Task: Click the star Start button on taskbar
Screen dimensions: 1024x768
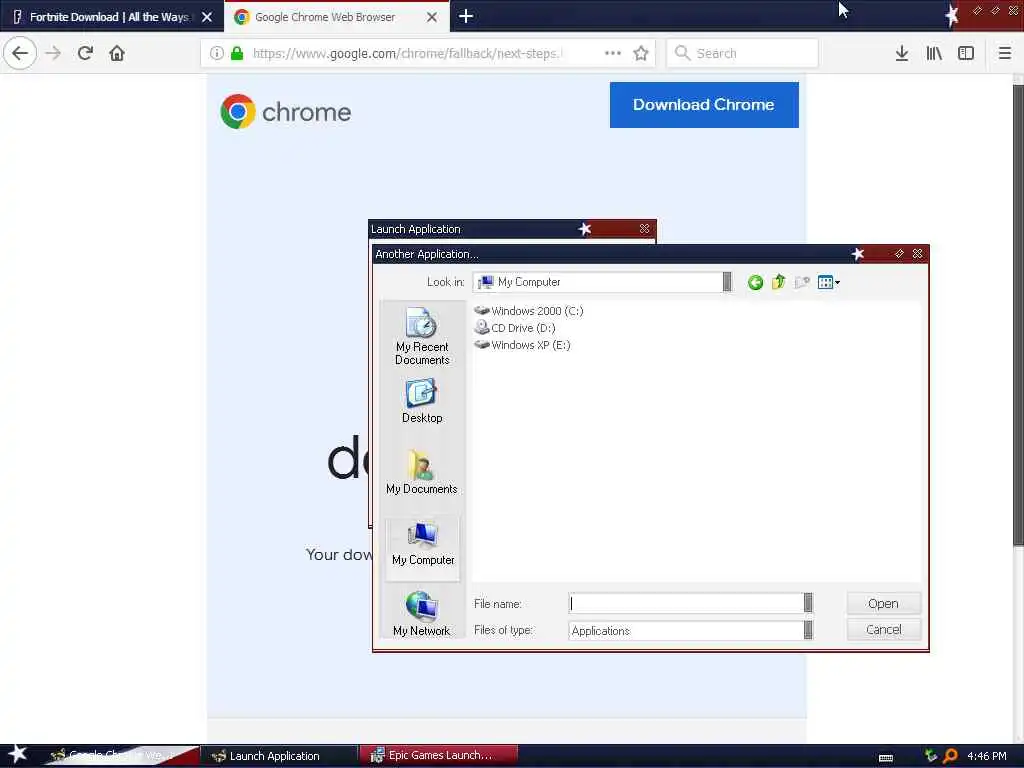Action: [17, 755]
